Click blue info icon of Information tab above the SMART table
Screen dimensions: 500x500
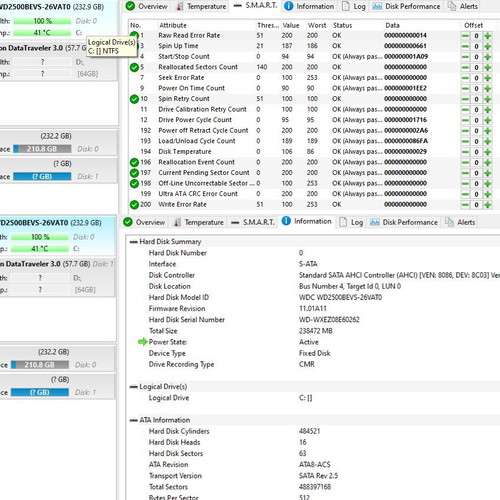tap(288, 6)
